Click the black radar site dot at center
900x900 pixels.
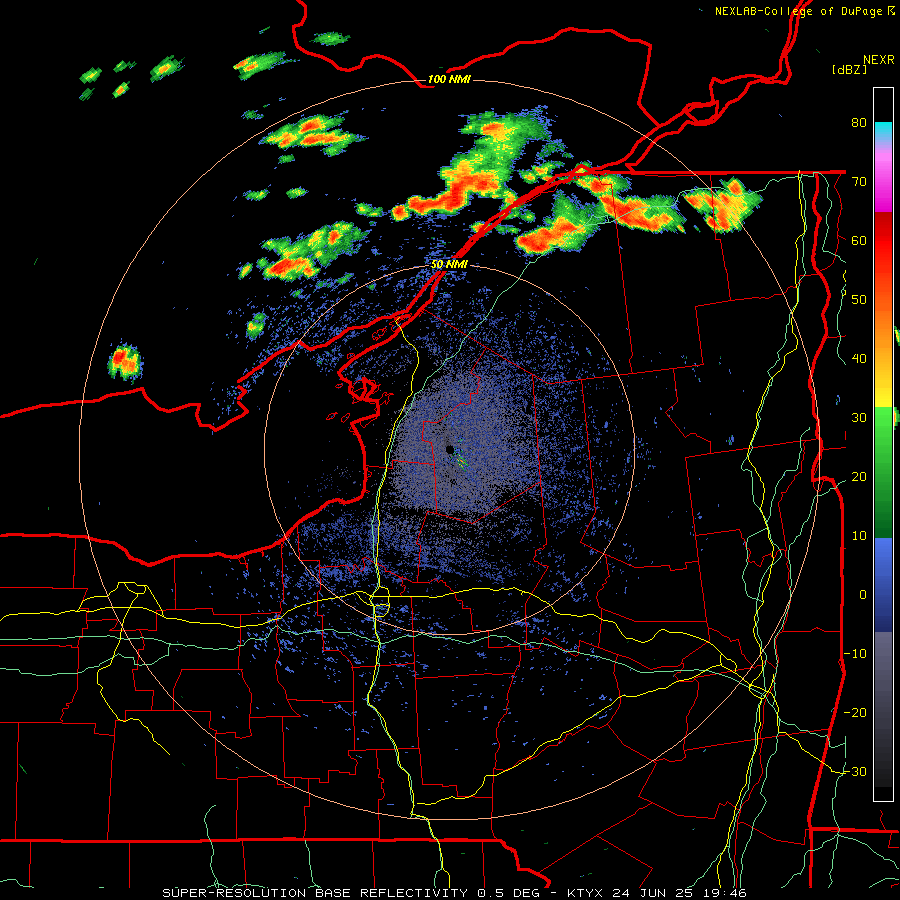[450, 449]
